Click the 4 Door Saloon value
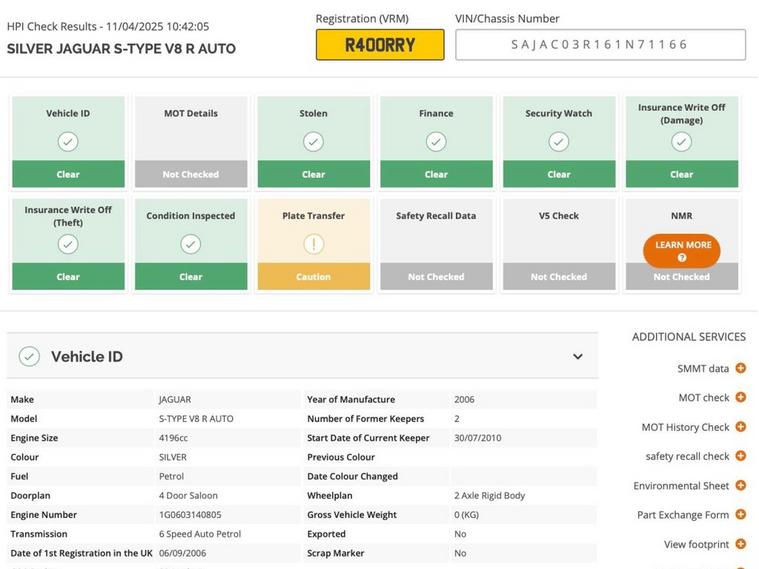Image resolution: width=759 pixels, height=569 pixels. tap(188, 495)
